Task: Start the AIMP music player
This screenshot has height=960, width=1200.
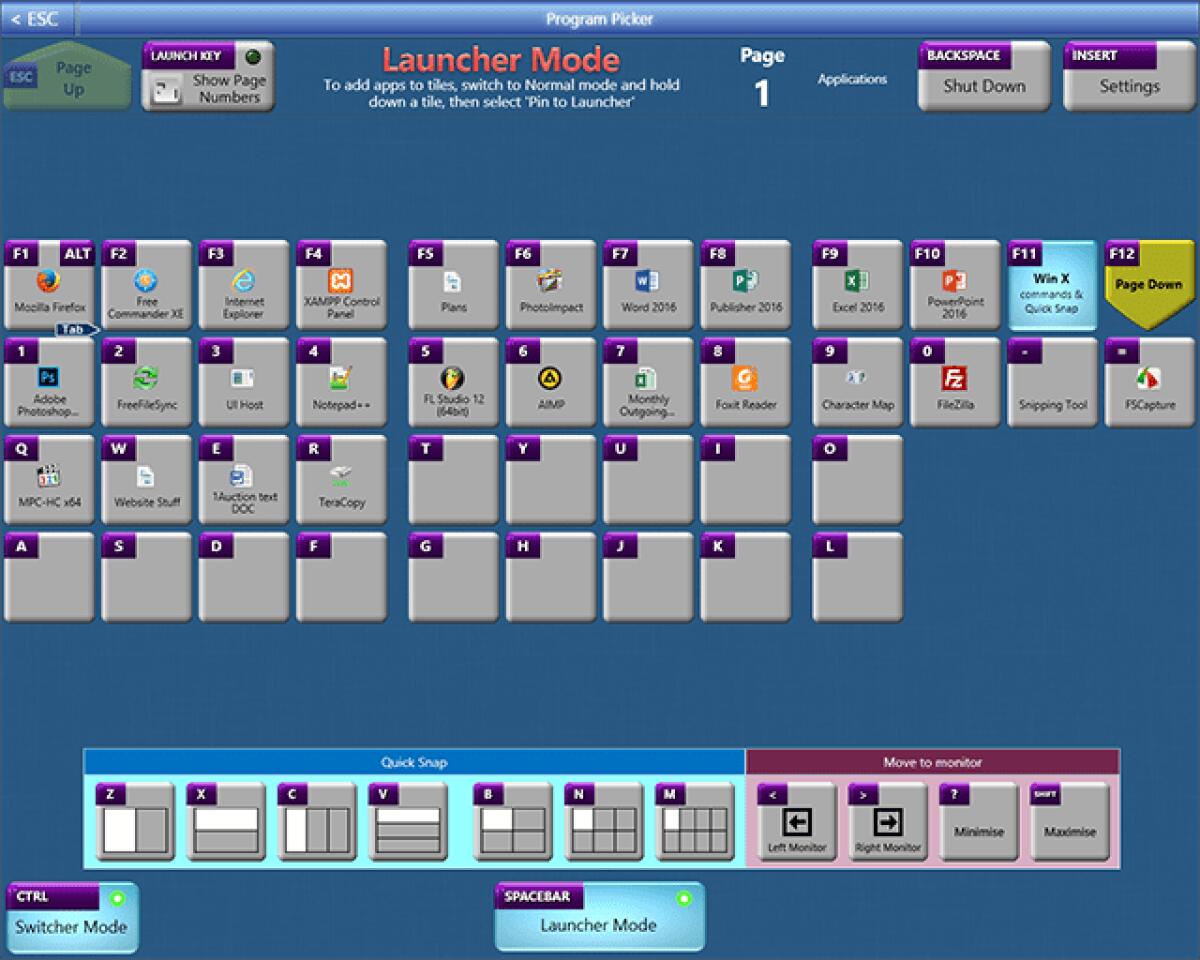Action: 550,385
